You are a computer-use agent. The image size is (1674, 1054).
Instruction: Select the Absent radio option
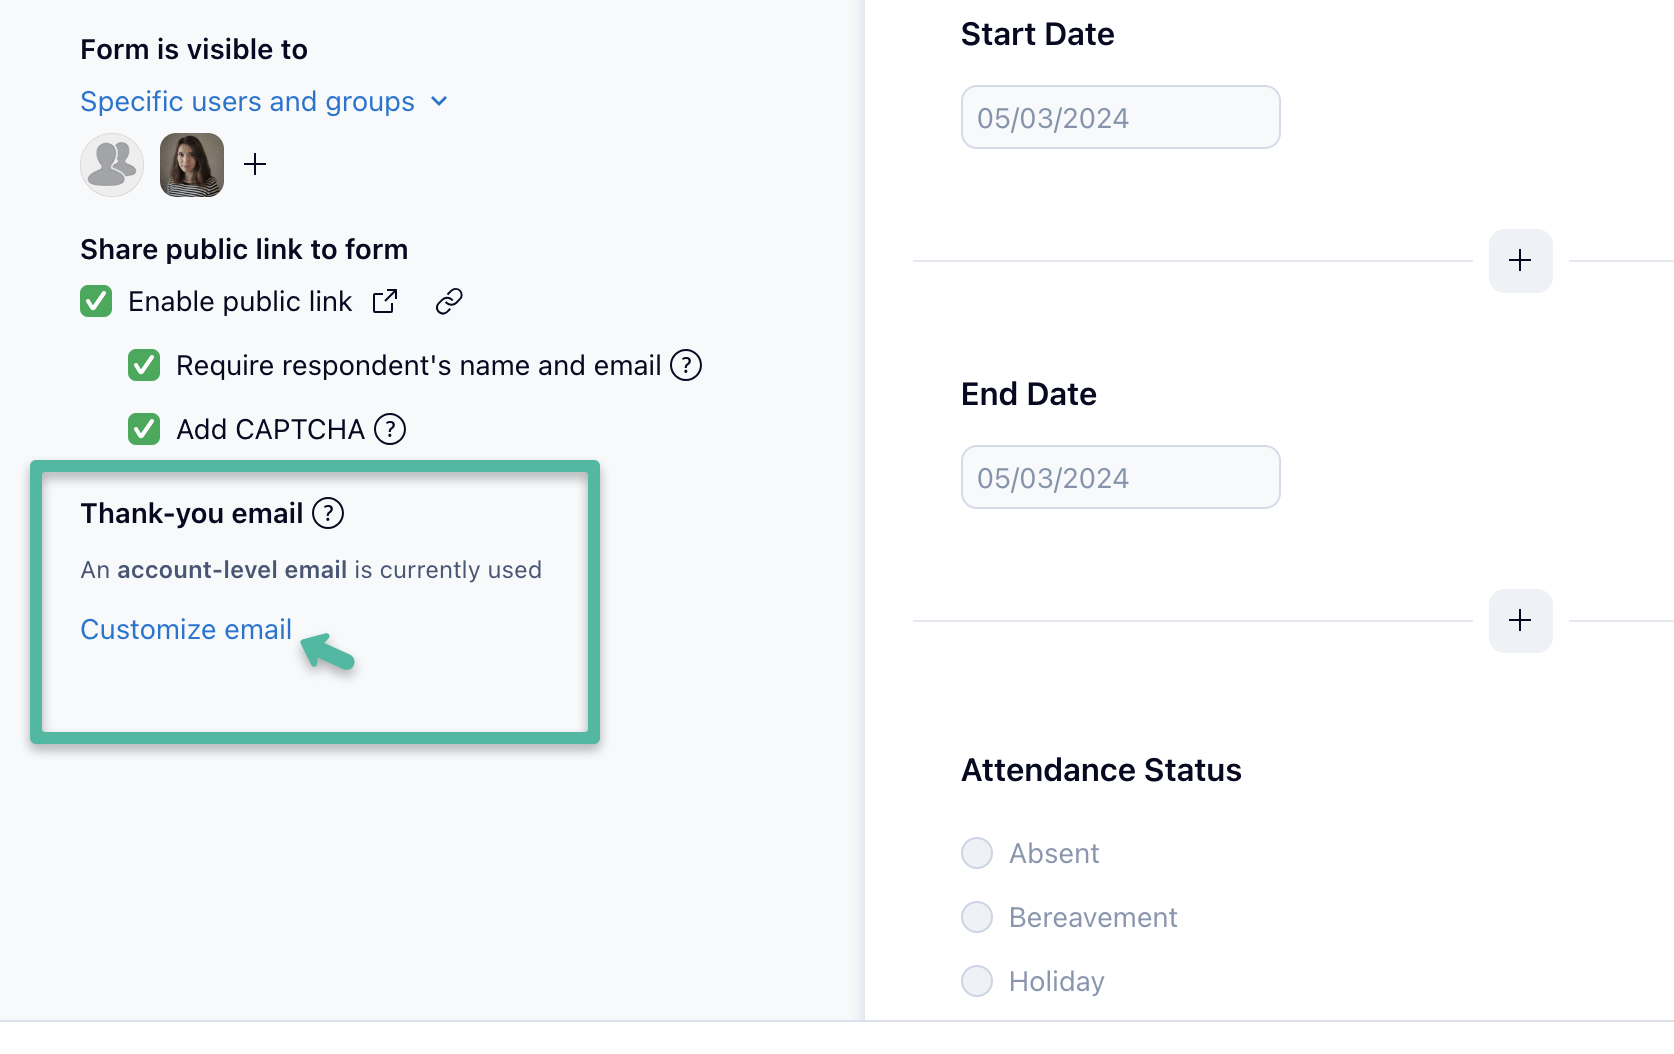(x=977, y=853)
